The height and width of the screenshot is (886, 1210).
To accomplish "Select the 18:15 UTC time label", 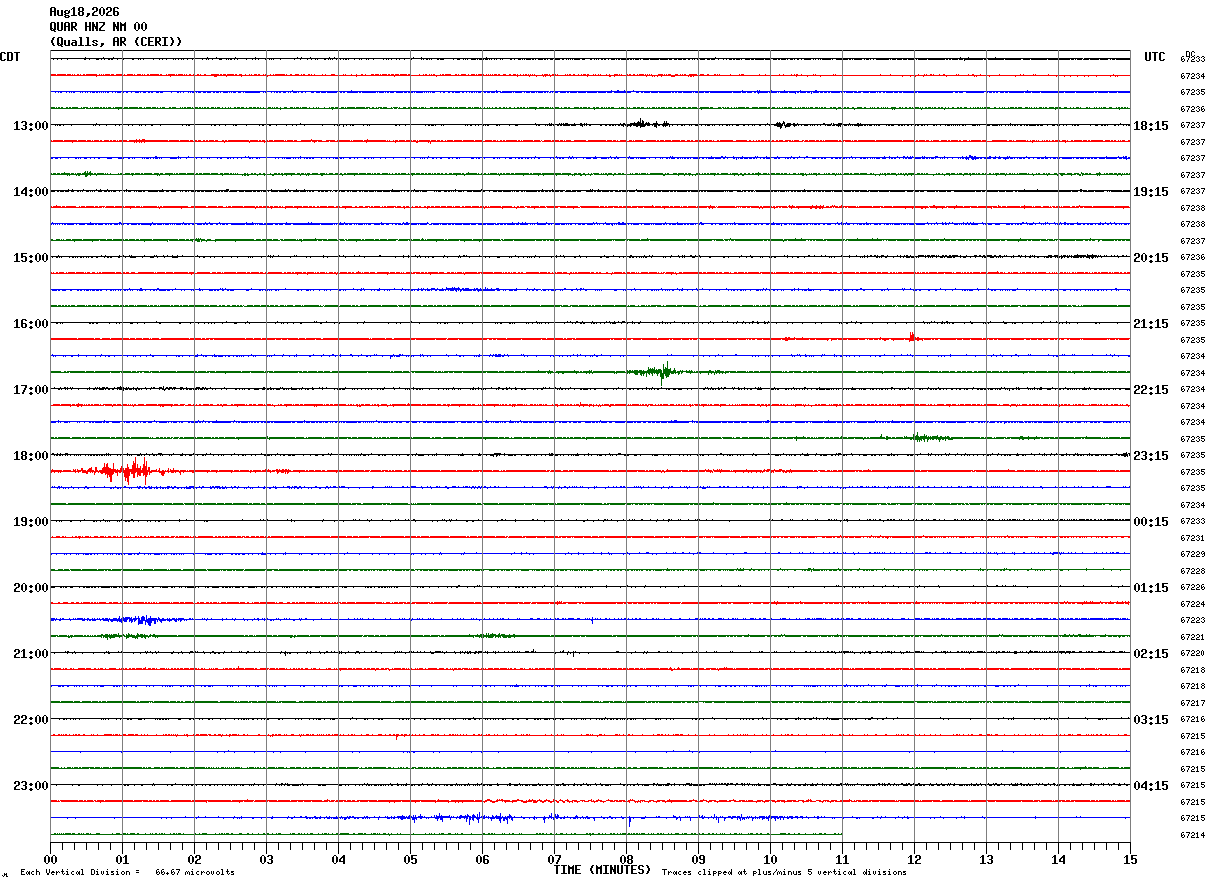I will (1151, 125).
